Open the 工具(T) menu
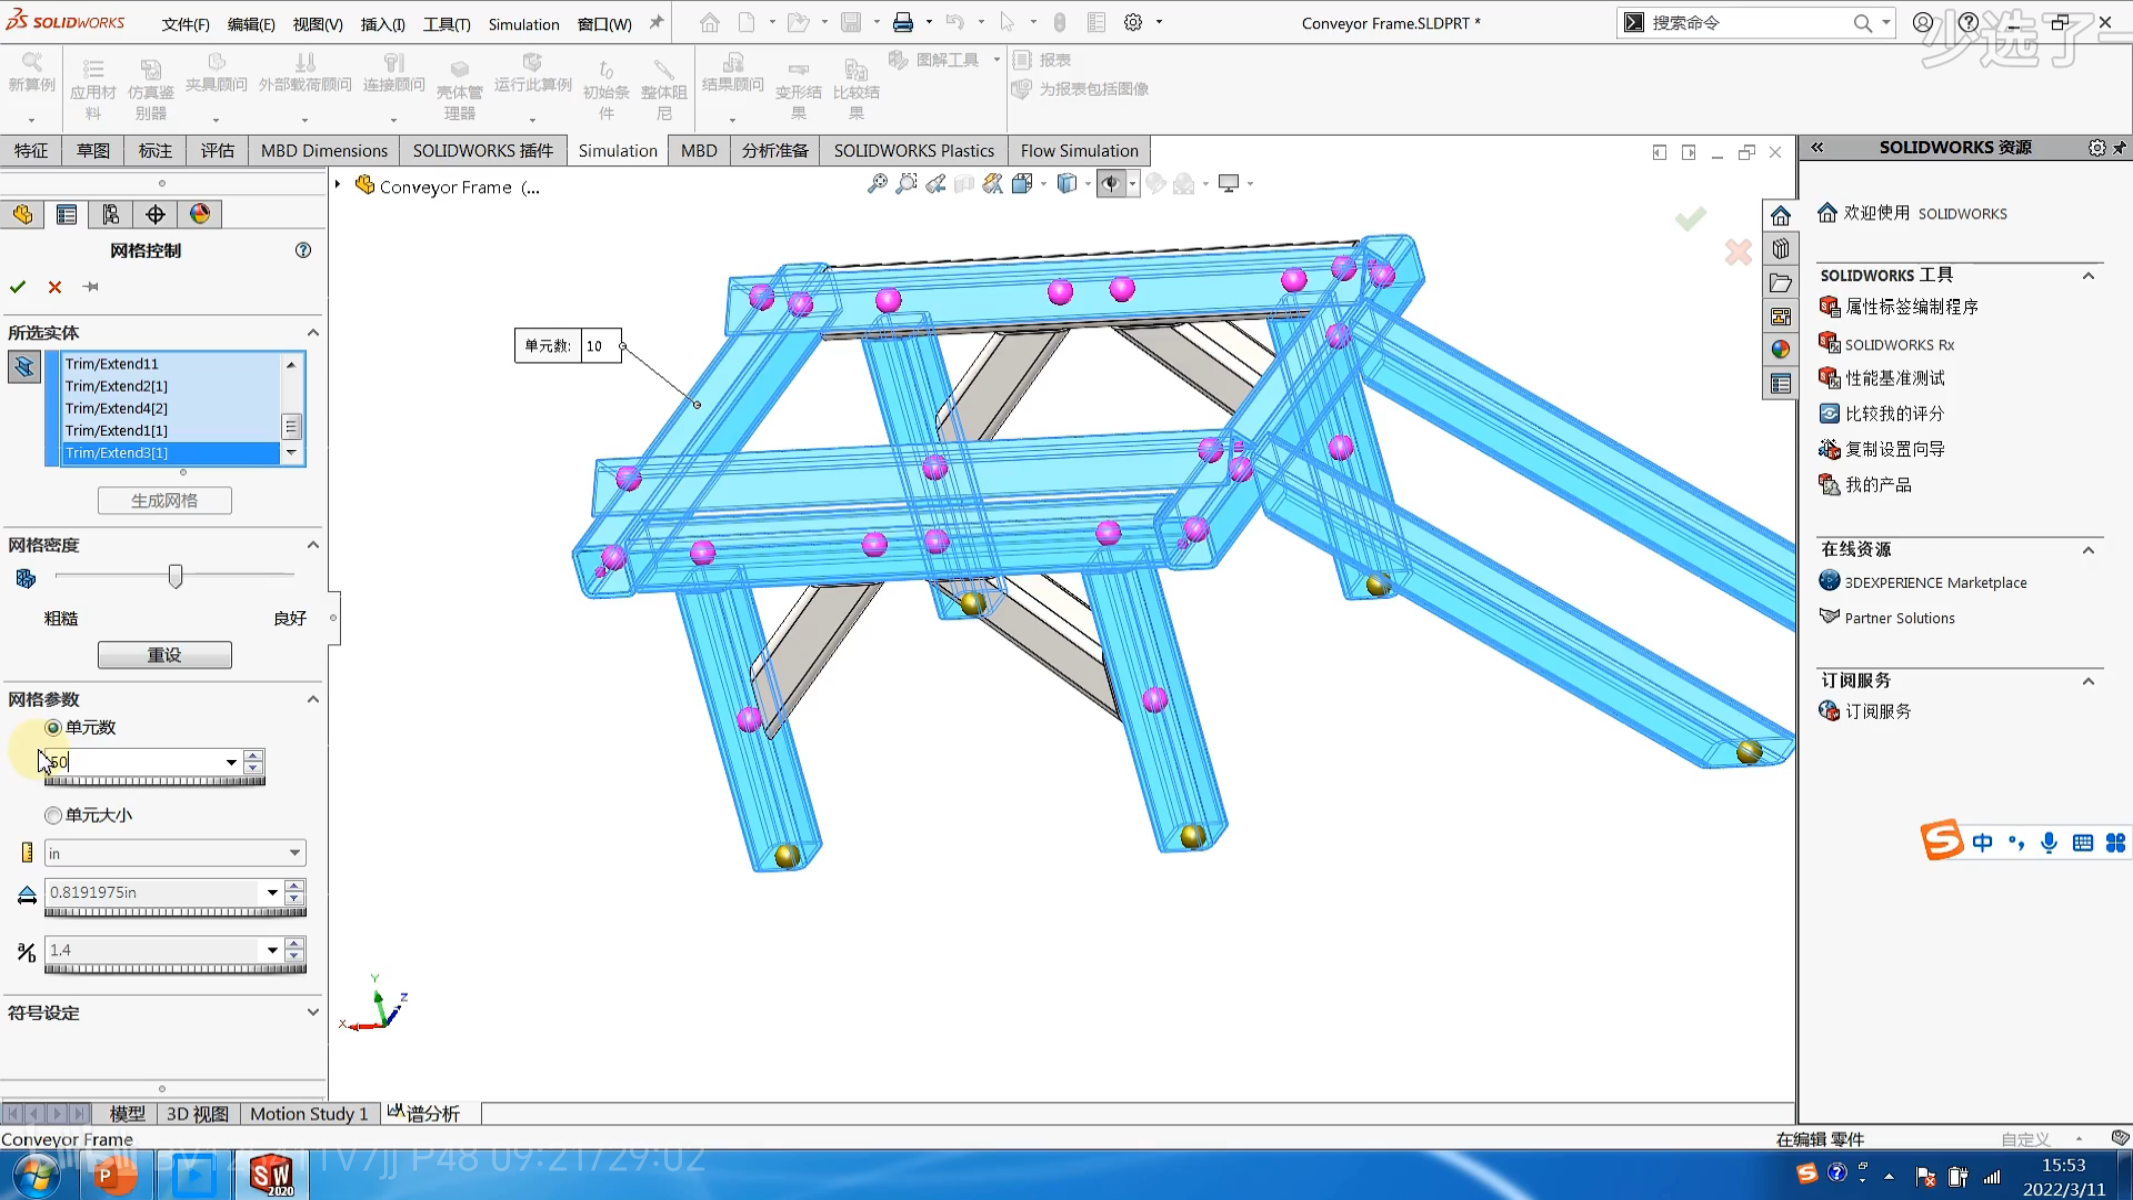The width and height of the screenshot is (2133, 1200). click(446, 24)
